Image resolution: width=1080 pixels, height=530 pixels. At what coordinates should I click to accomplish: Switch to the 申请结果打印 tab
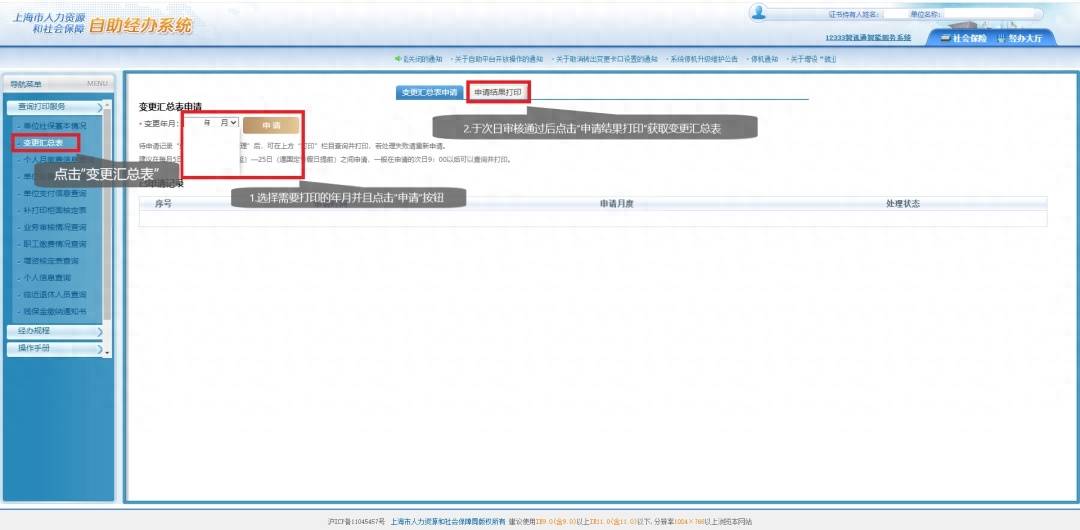[x=498, y=92]
